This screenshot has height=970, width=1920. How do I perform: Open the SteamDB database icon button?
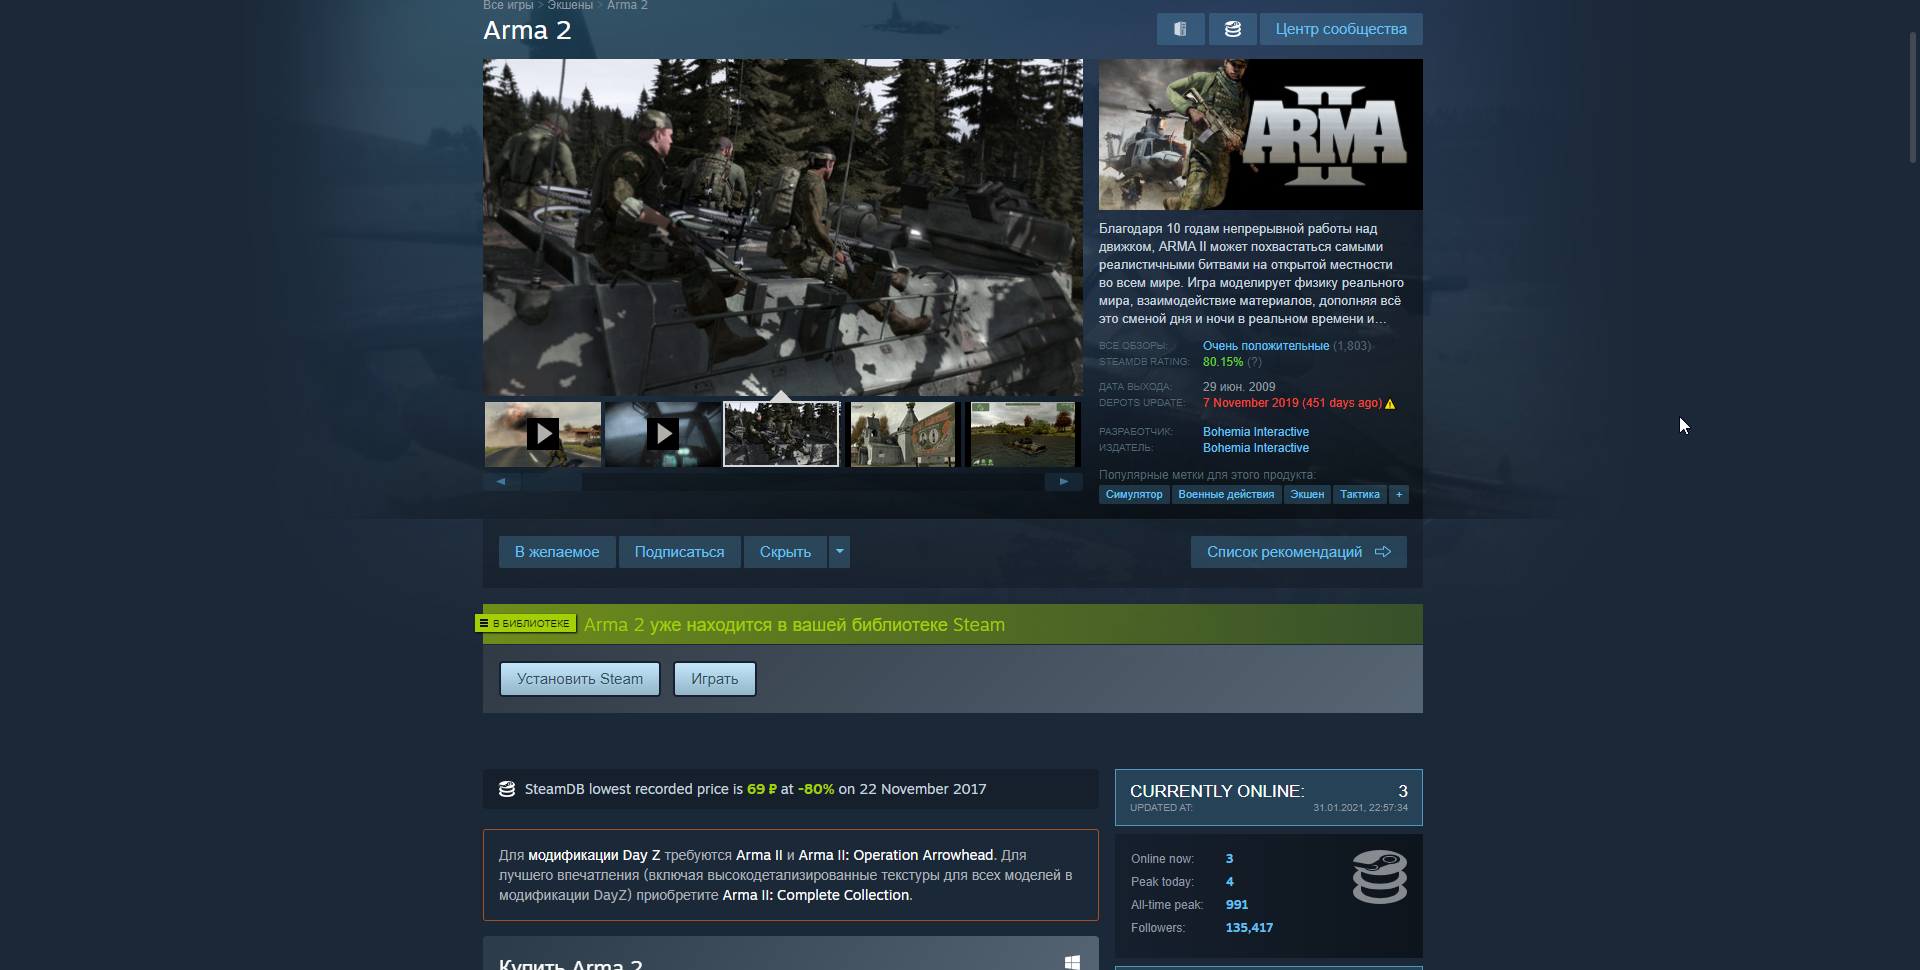pyautogui.click(x=1233, y=29)
